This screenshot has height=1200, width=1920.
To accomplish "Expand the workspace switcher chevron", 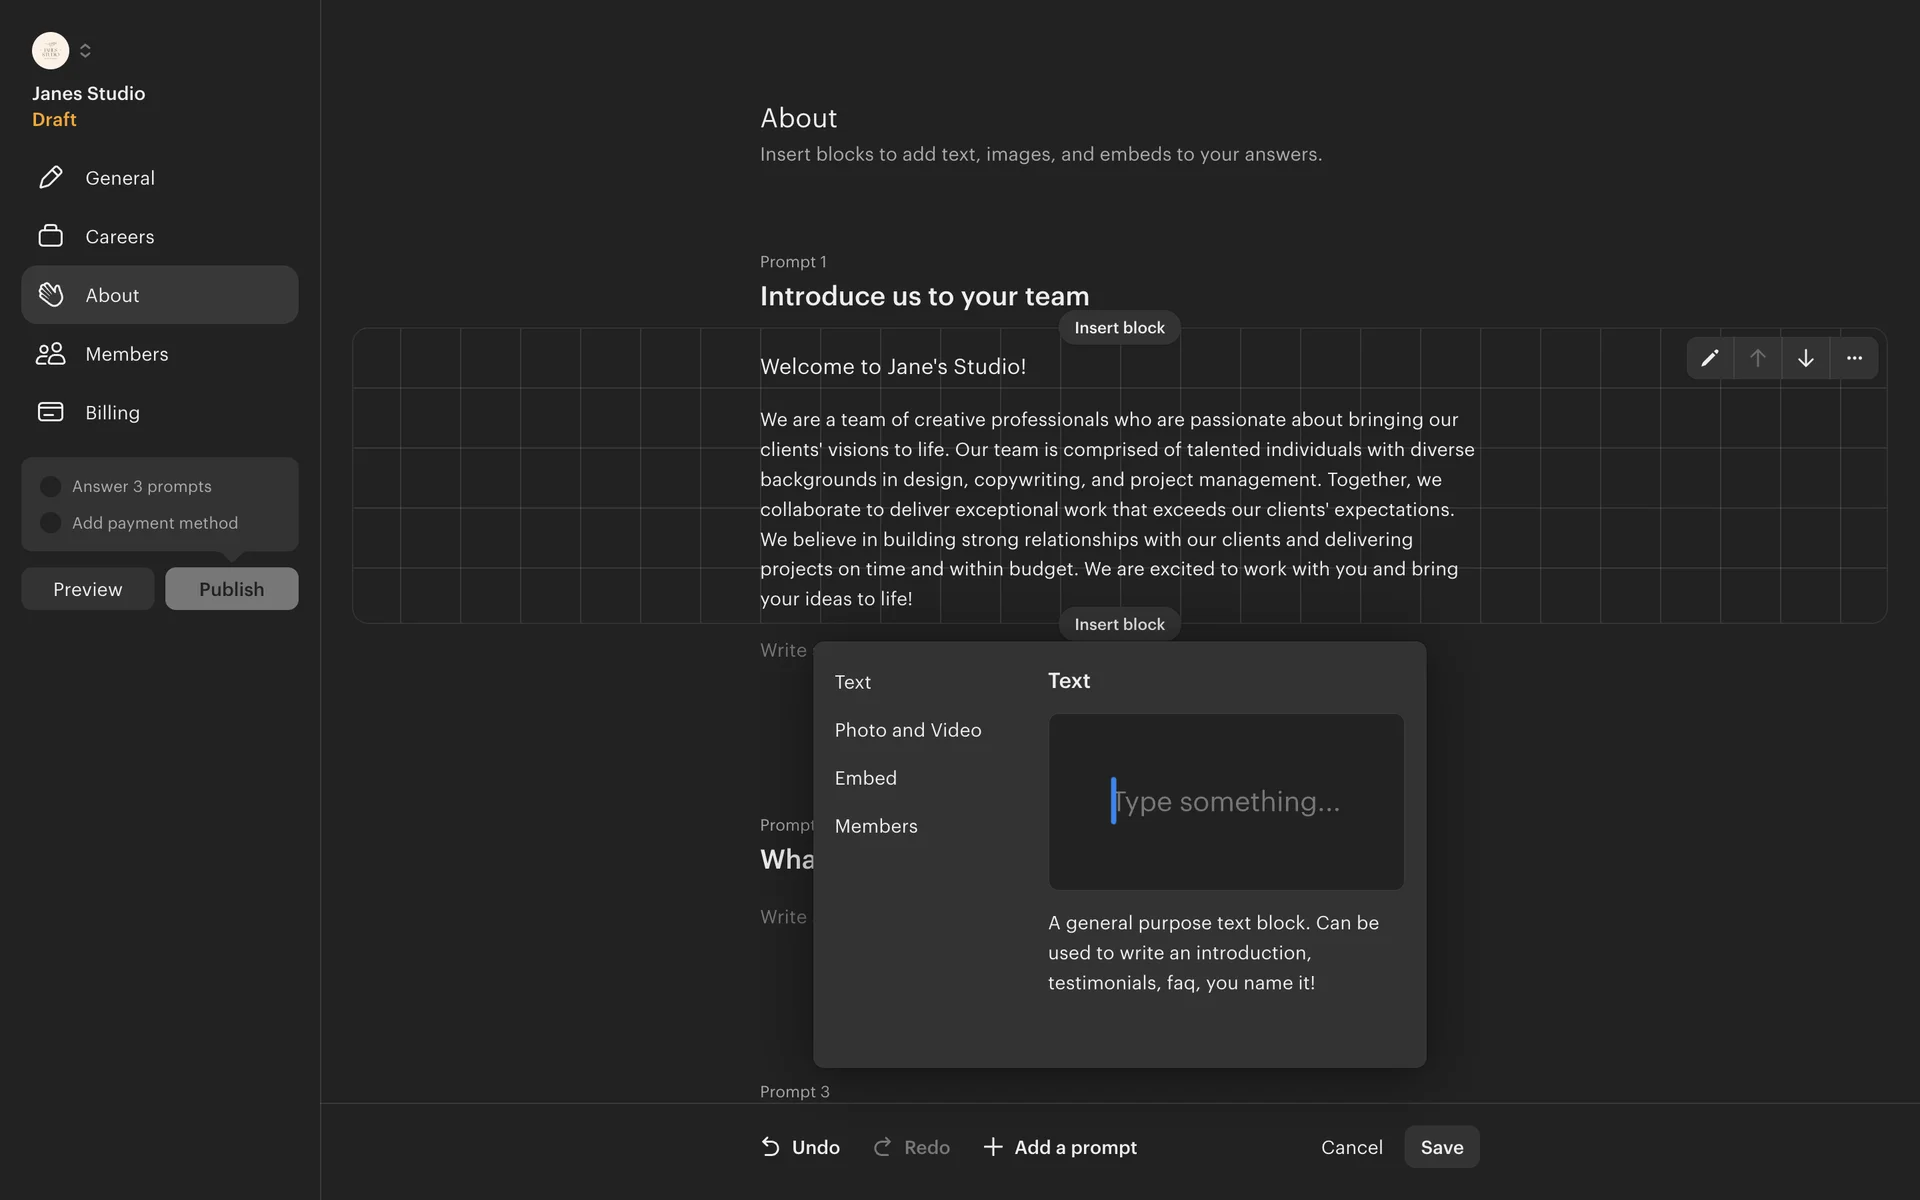I will point(85,50).
